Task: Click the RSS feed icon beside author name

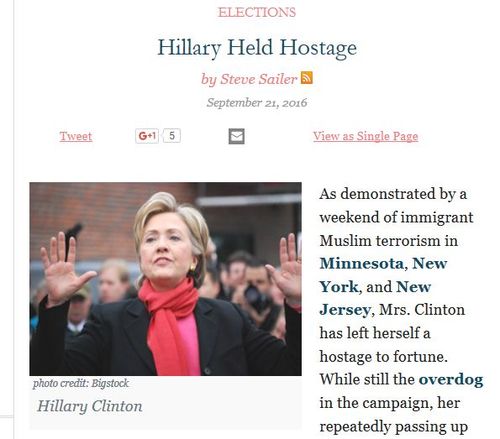Action: [x=306, y=78]
